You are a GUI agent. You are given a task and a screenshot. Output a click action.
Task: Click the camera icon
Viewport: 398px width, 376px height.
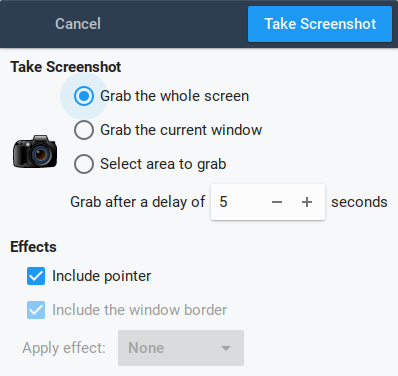pyautogui.click(x=35, y=152)
